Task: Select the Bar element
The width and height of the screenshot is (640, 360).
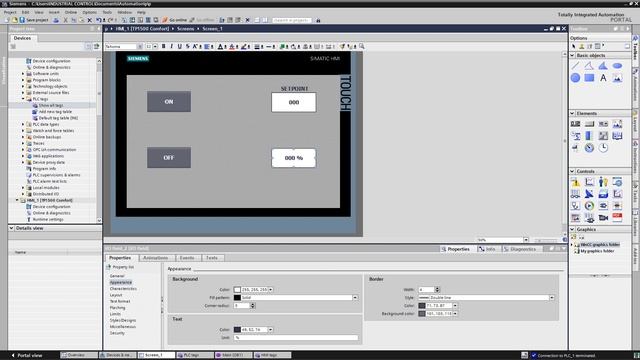Action: [589, 136]
